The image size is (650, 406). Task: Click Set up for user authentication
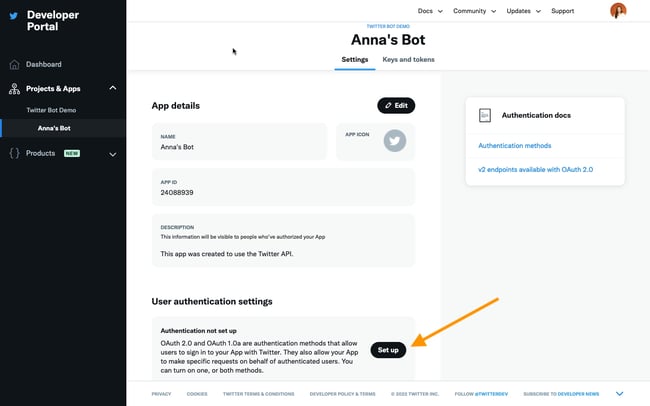tap(388, 350)
